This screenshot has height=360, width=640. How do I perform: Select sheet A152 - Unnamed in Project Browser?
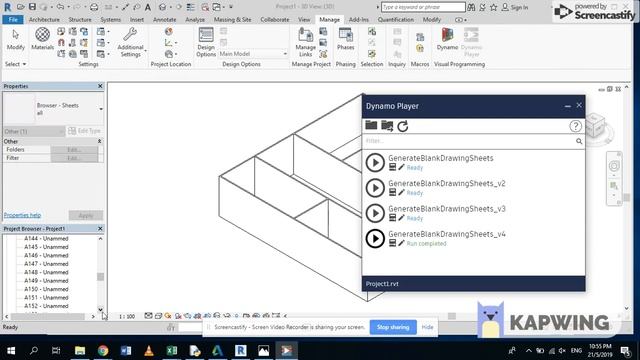46,306
